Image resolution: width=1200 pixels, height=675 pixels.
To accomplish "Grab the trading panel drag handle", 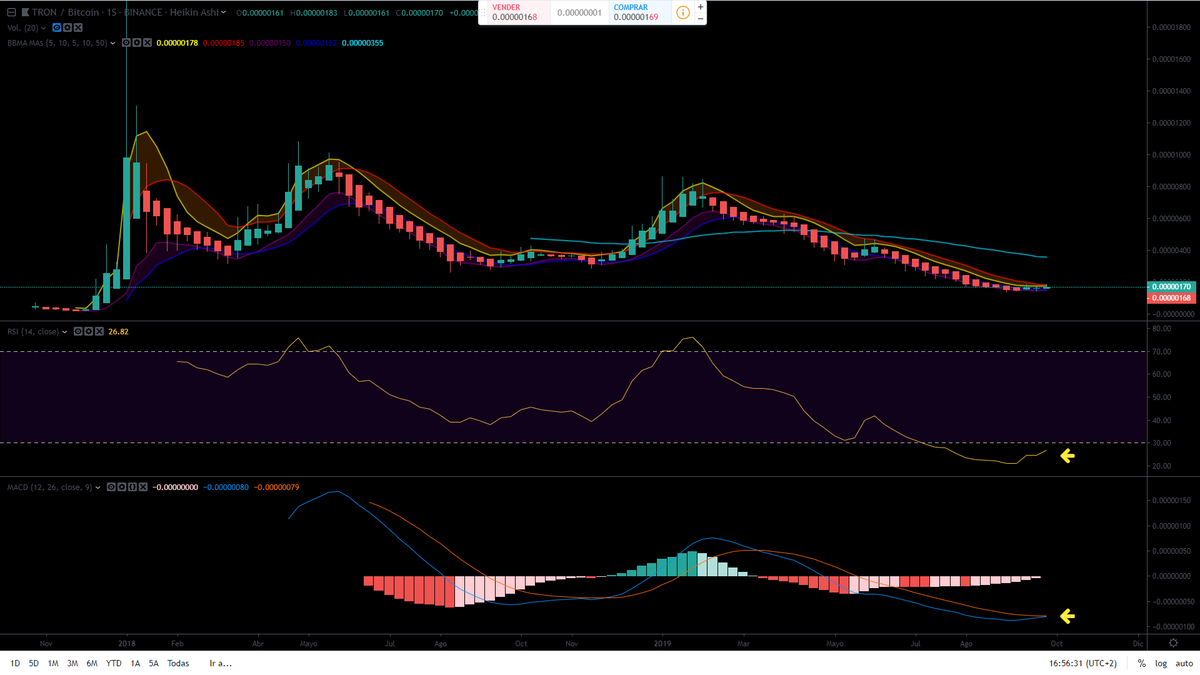I will click(x=483, y=12).
